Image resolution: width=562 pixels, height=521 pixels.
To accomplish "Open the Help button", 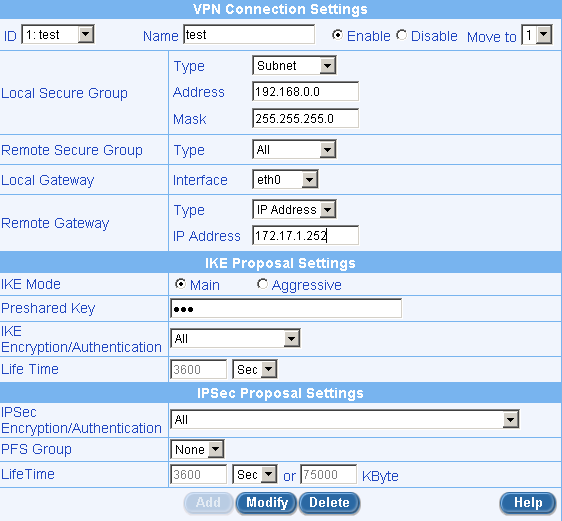I will tap(528, 503).
